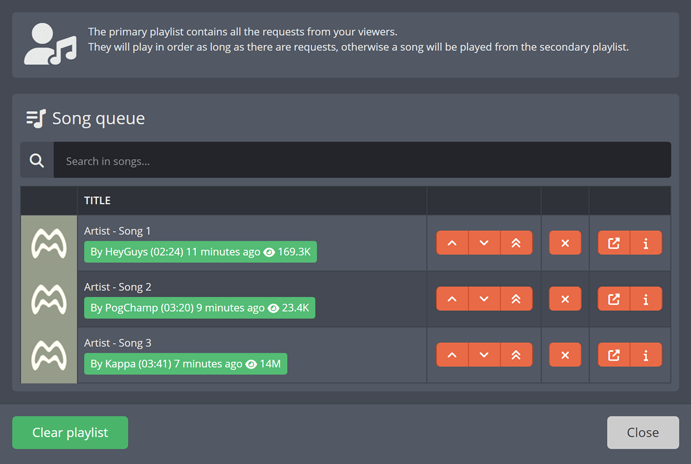Open Song 1 in external link

click(614, 243)
